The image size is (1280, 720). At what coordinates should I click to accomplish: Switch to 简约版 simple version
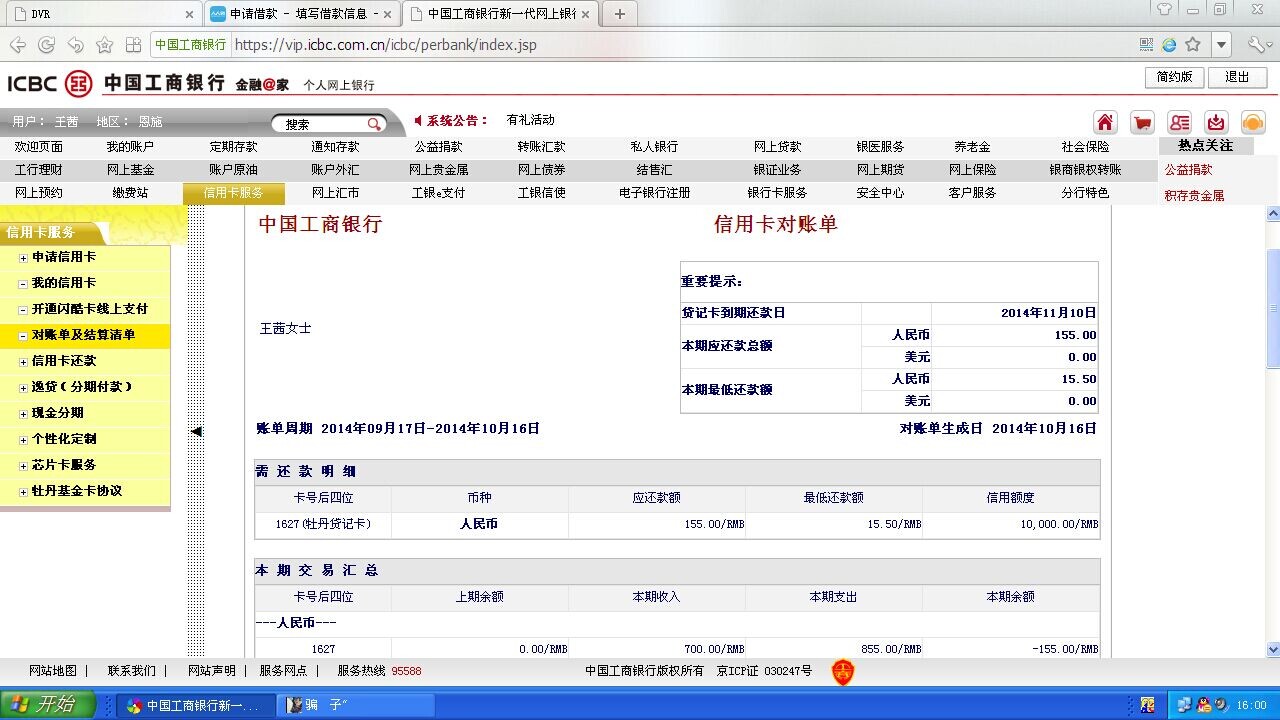point(1174,77)
